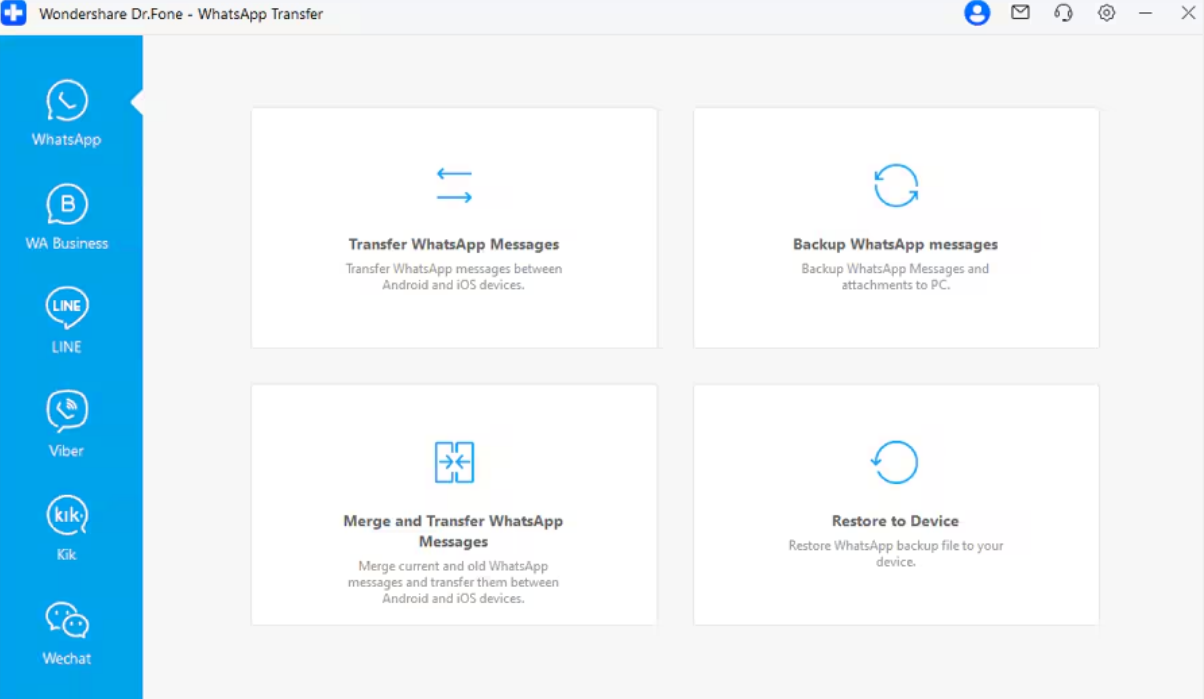Open Transfer WhatsApp Messages feature
Viewport: 1204px width, 699px height.
point(454,244)
